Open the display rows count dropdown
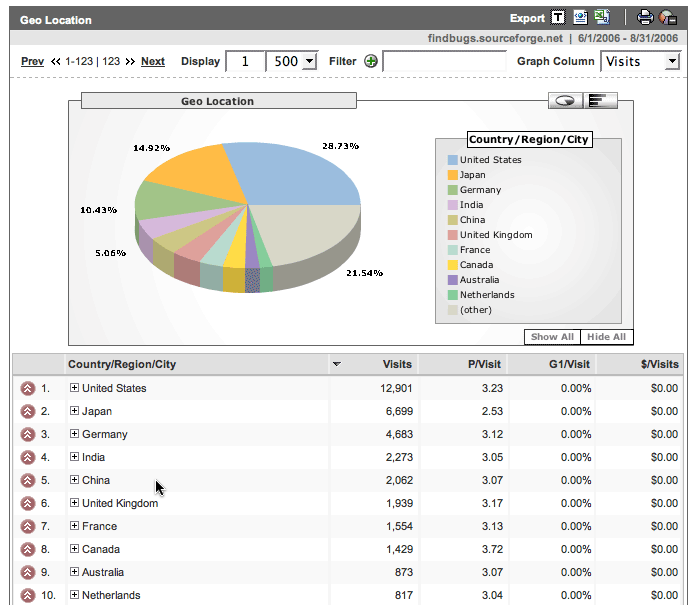Image resolution: width=697 pixels, height=605 pixels. pyautogui.click(x=292, y=61)
